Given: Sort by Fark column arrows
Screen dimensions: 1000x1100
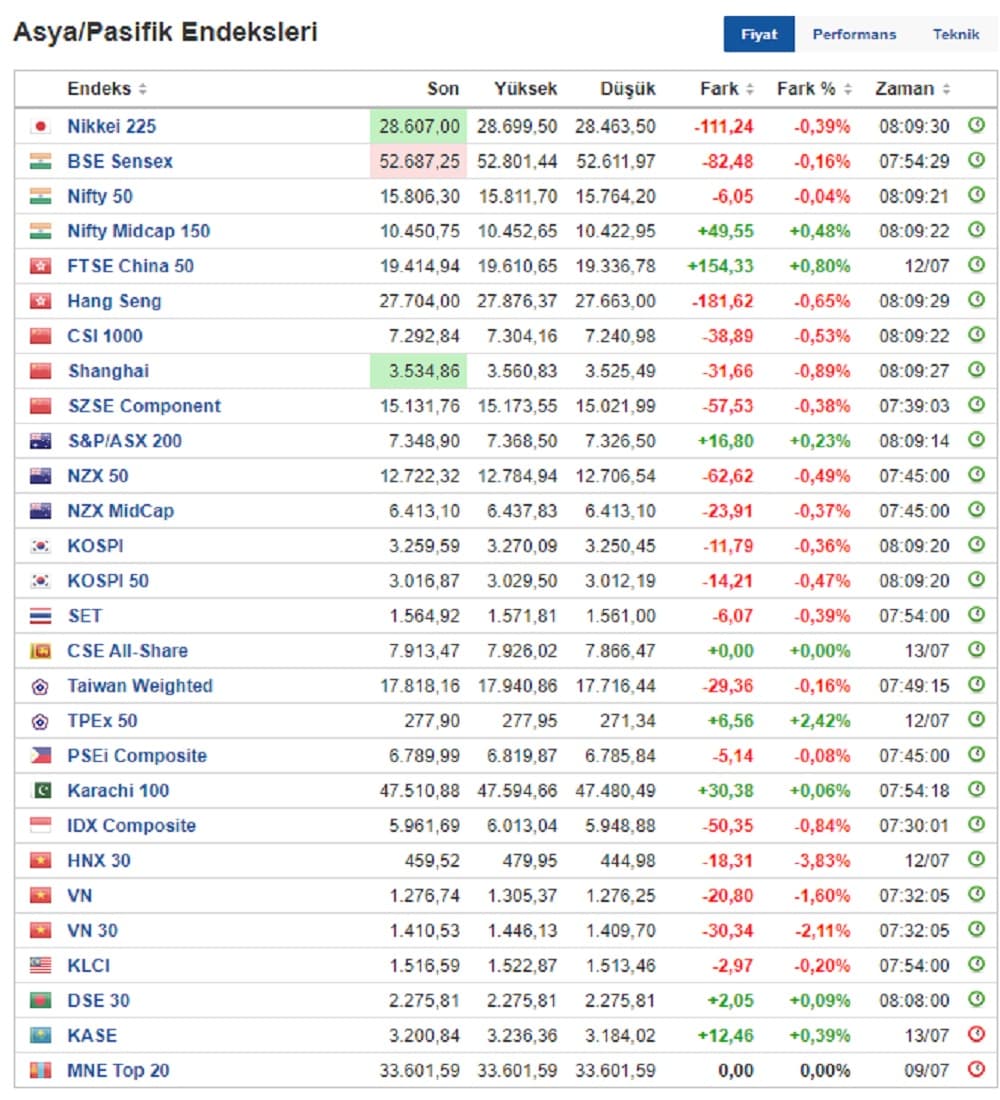Looking at the screenshot, I should point(749,89).
